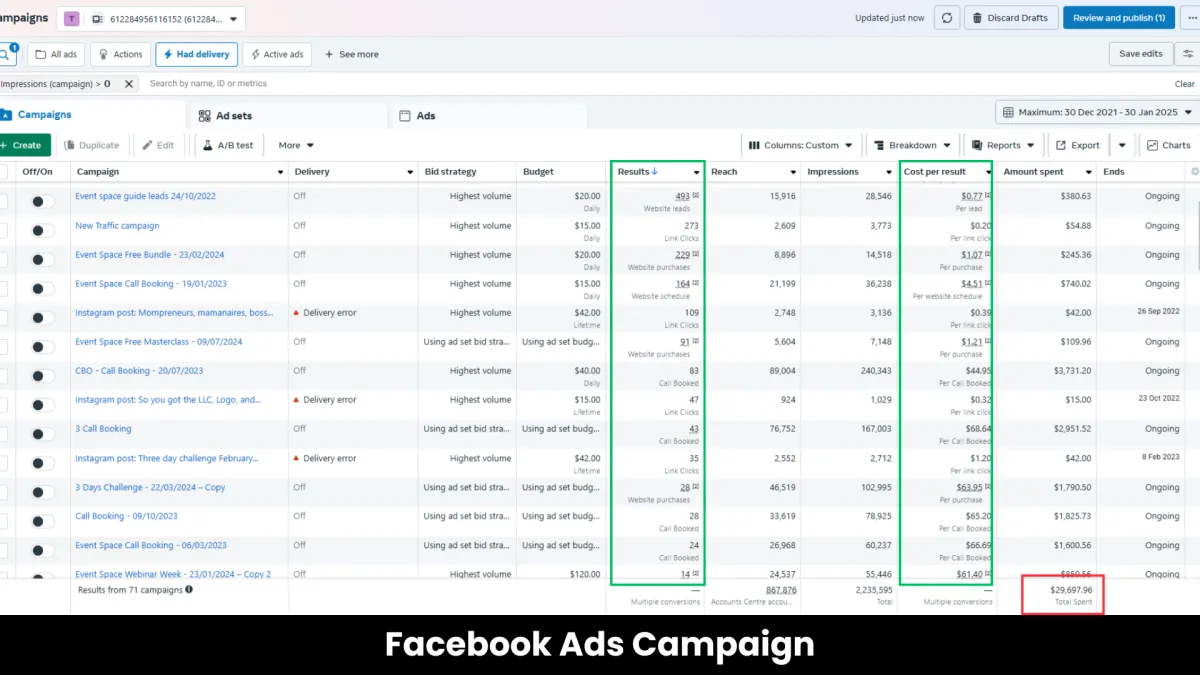The height and width of the screenshot is (675, 1200).
Task: Open the three-dot overflow menu beside Review and publish
Action: click(x=1189, y=18)
